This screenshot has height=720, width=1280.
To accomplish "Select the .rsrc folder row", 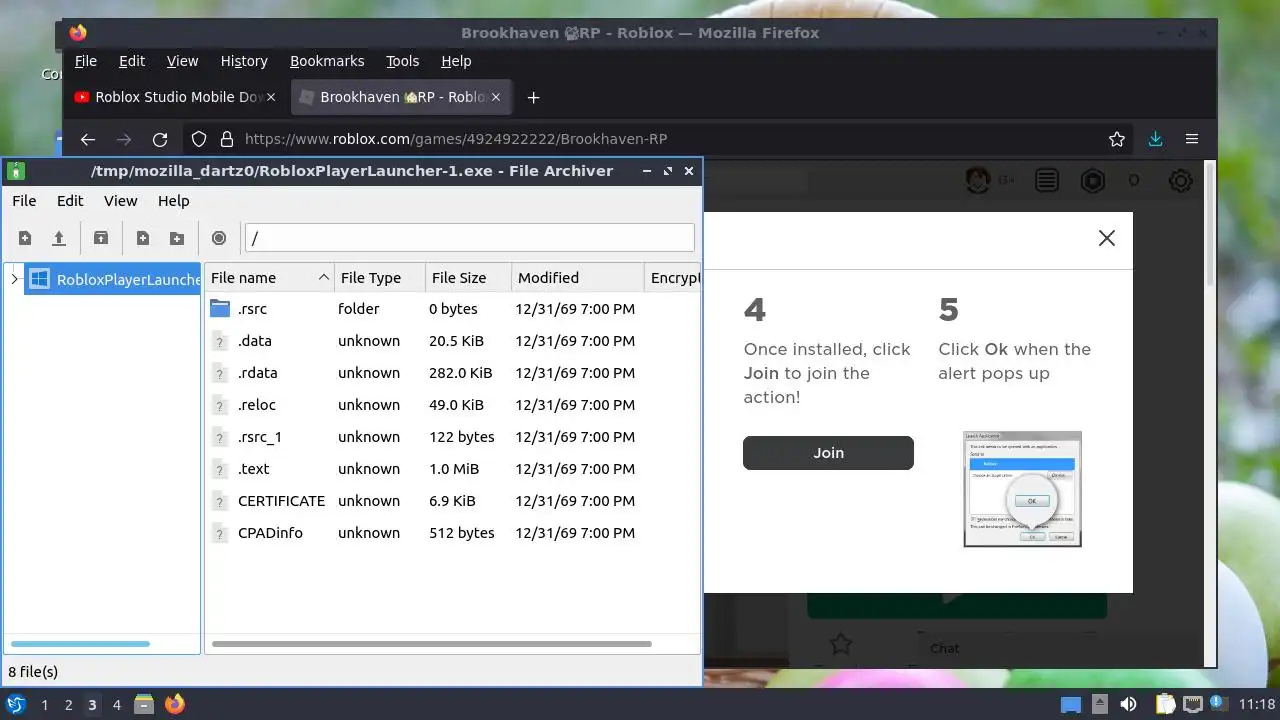I will click(452, 309).
